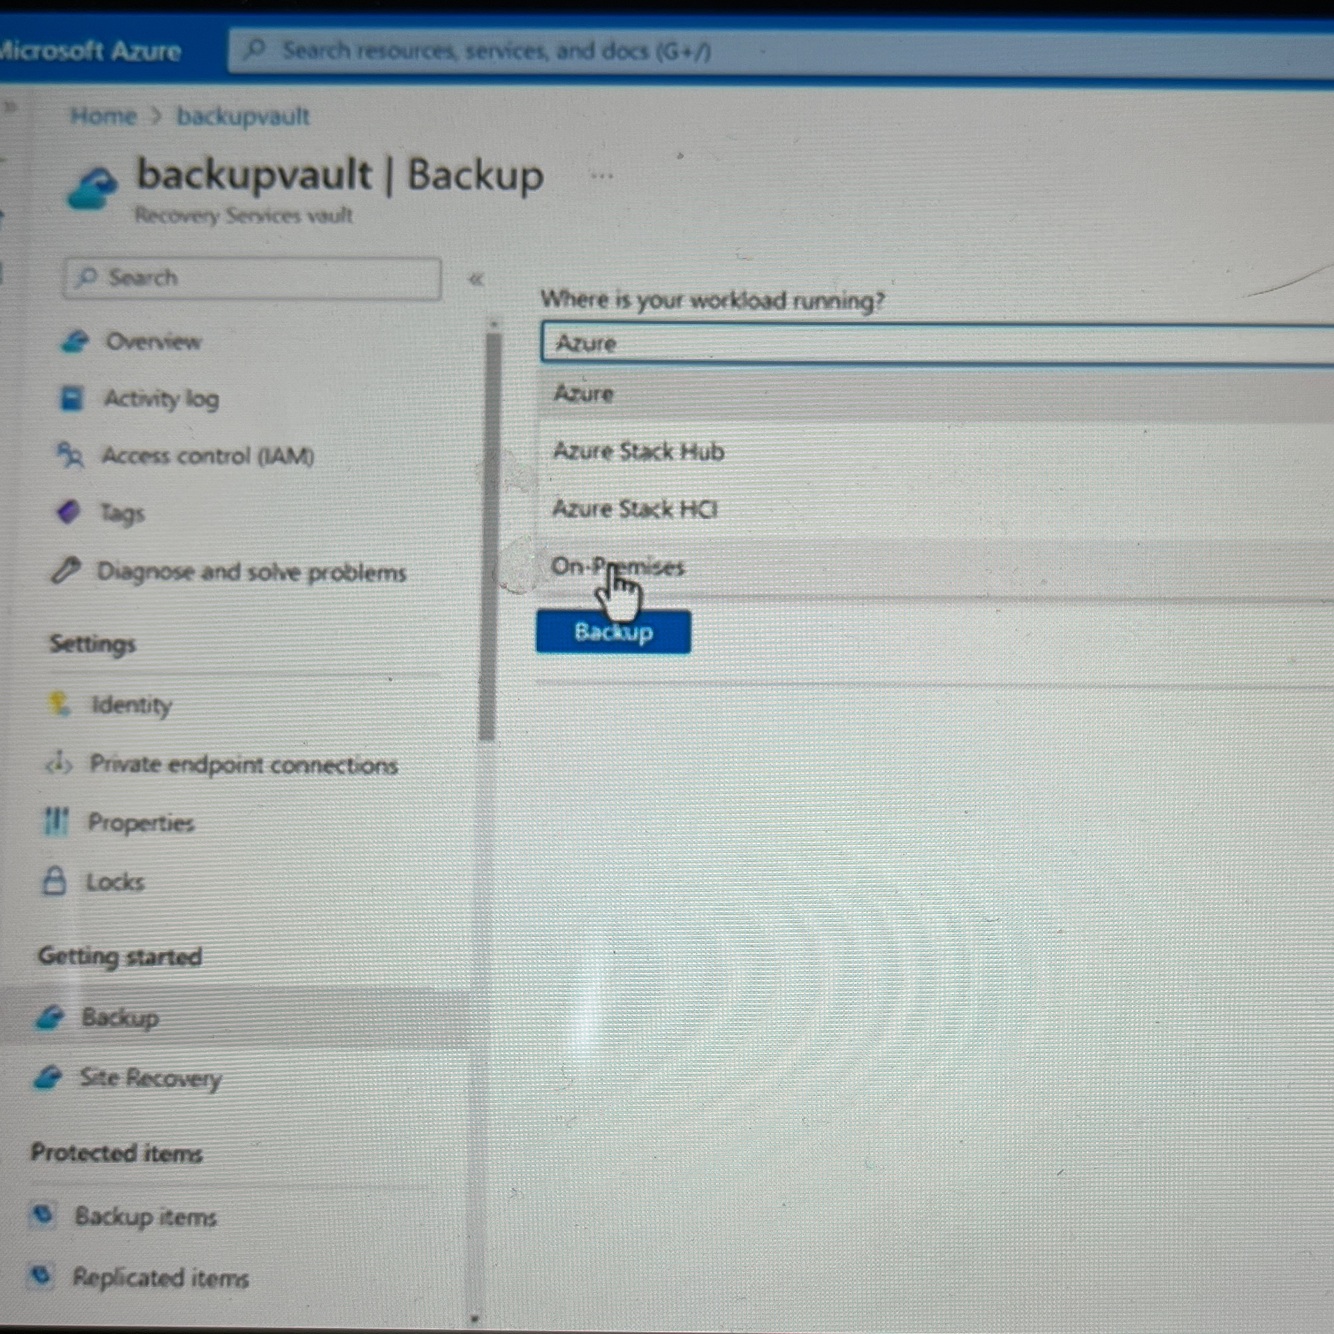Viewport: 1334px width, 1334px height.
Task: Click the blue Backup button
Action: tap(613, 631)
